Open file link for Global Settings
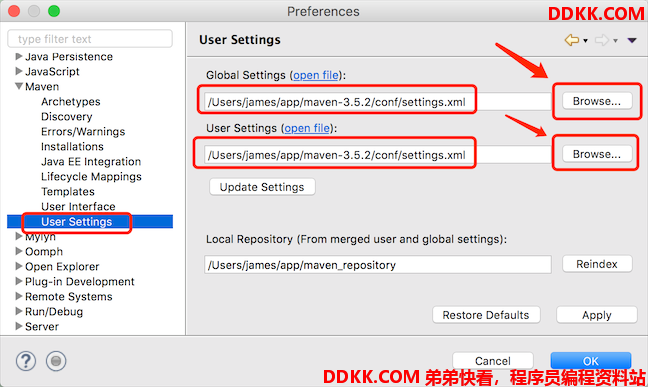The width and height of the screenshot is (648, 387). pyautogui.click(x=316, y=75)
